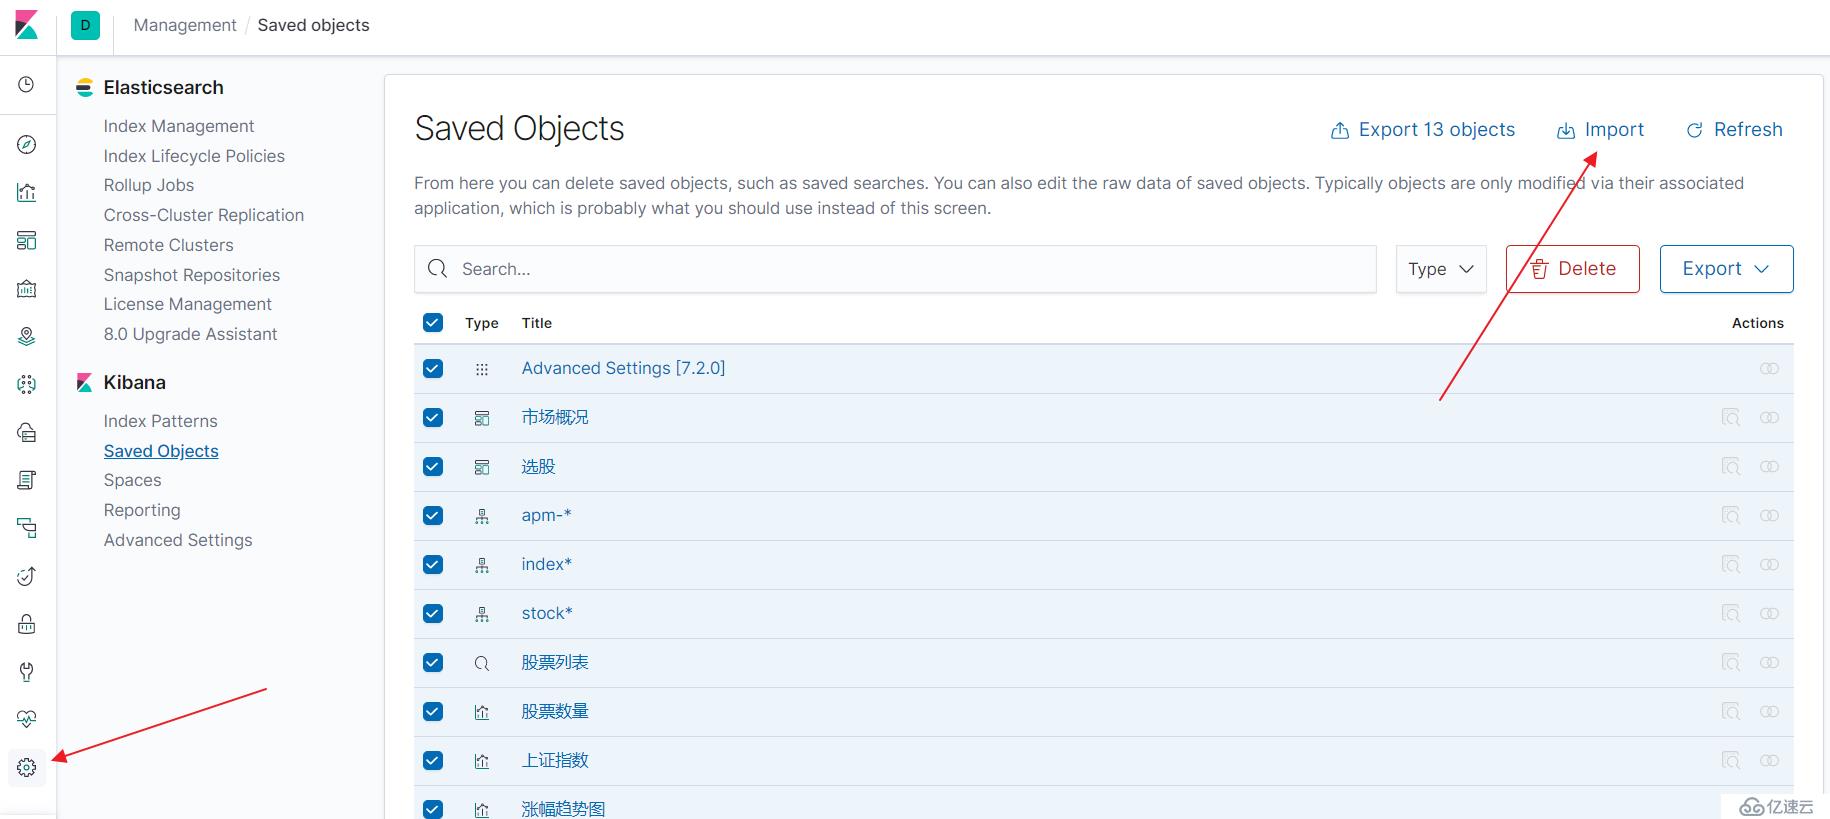This screenshot has width=1830, height=819.
Task: Open Logs icon in sidebar
Action: point(27,480)
